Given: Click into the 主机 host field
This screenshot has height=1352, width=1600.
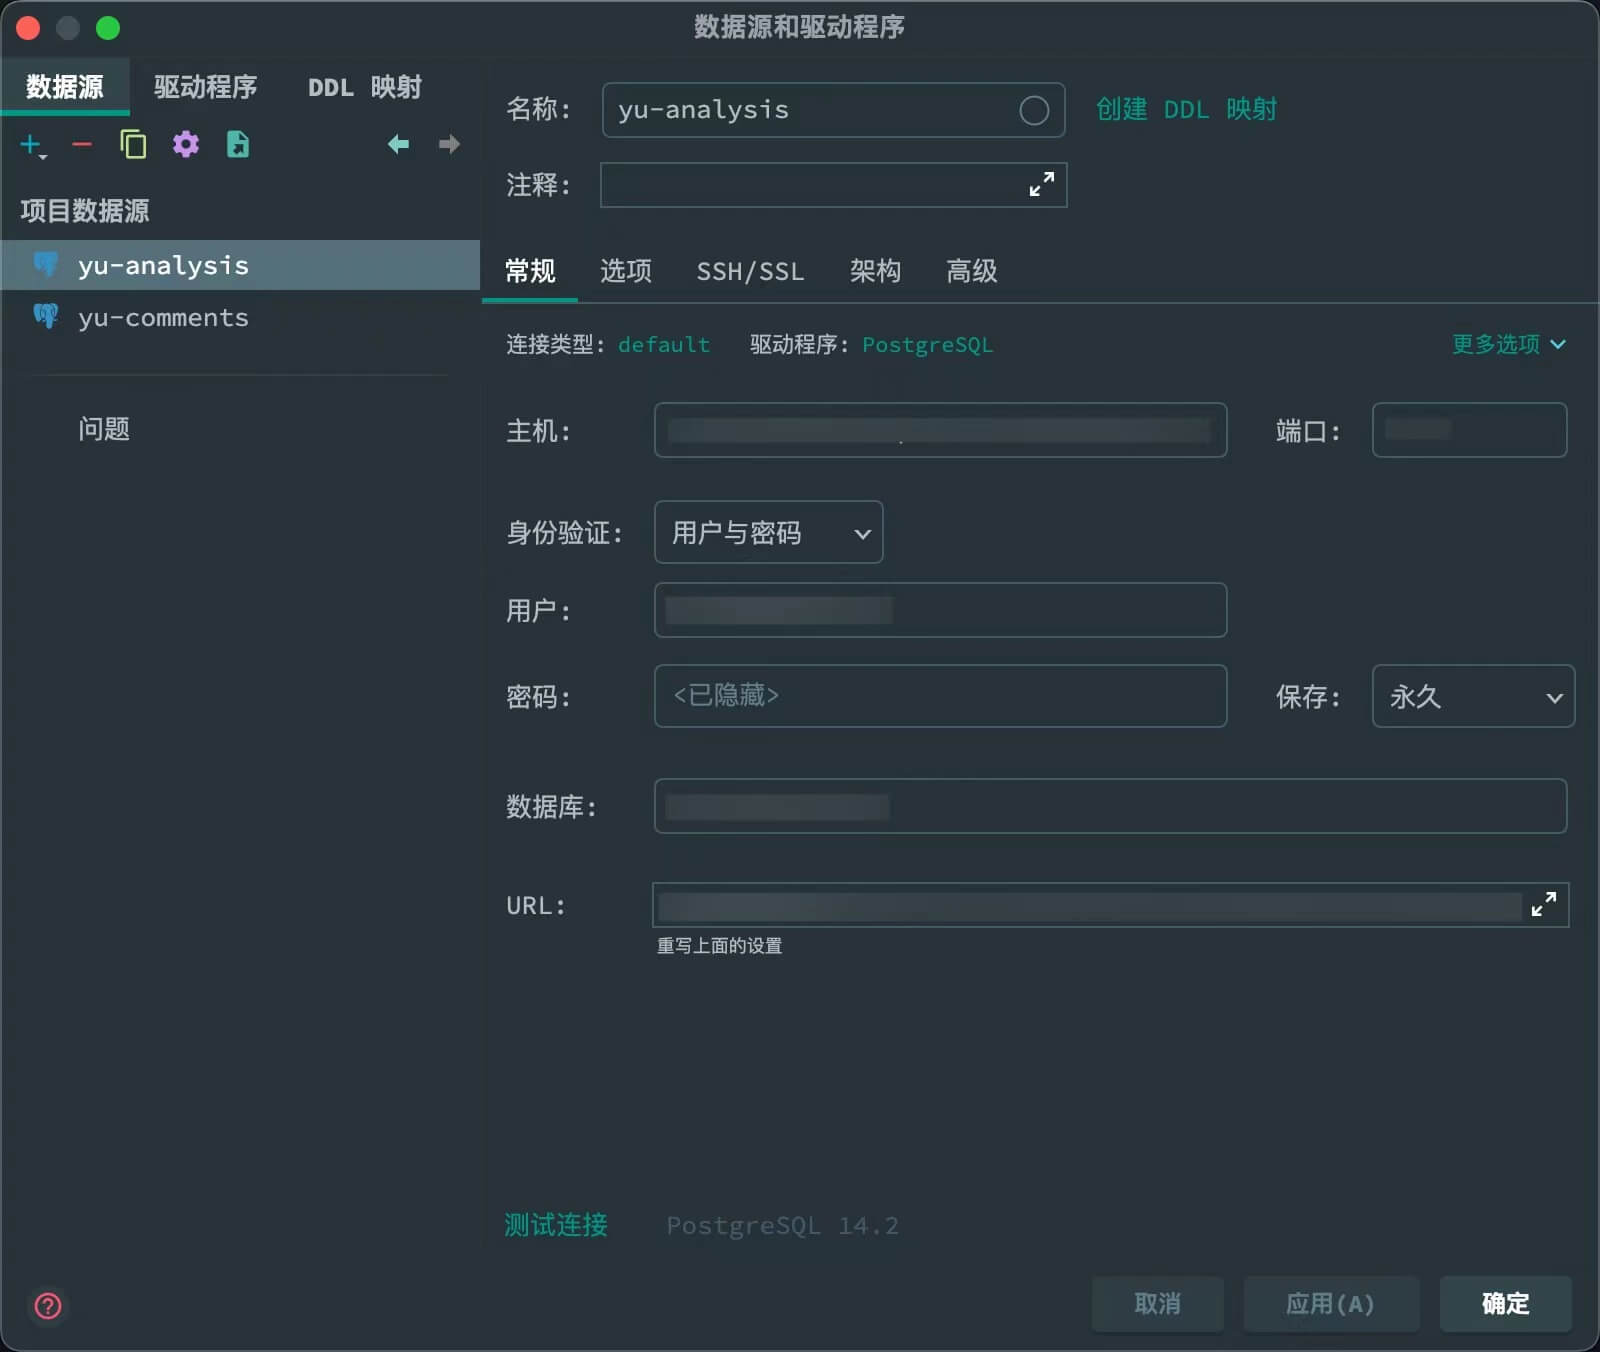Looking at the screenshot, I should 940,430.
